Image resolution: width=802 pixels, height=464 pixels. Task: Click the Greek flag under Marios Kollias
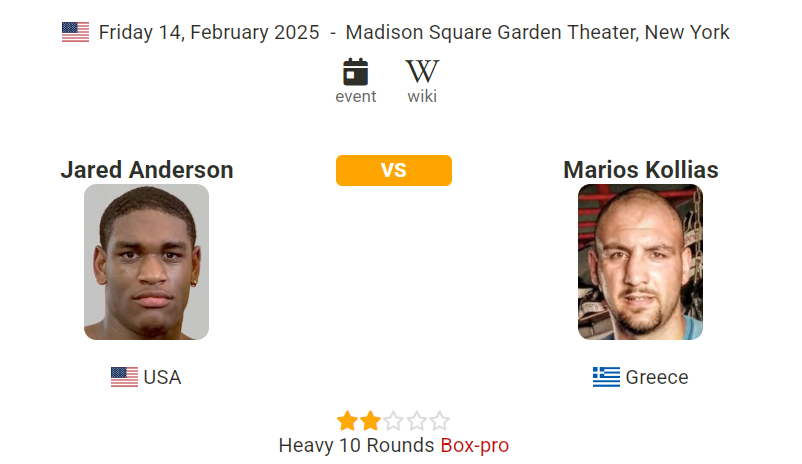pos(606,377)
